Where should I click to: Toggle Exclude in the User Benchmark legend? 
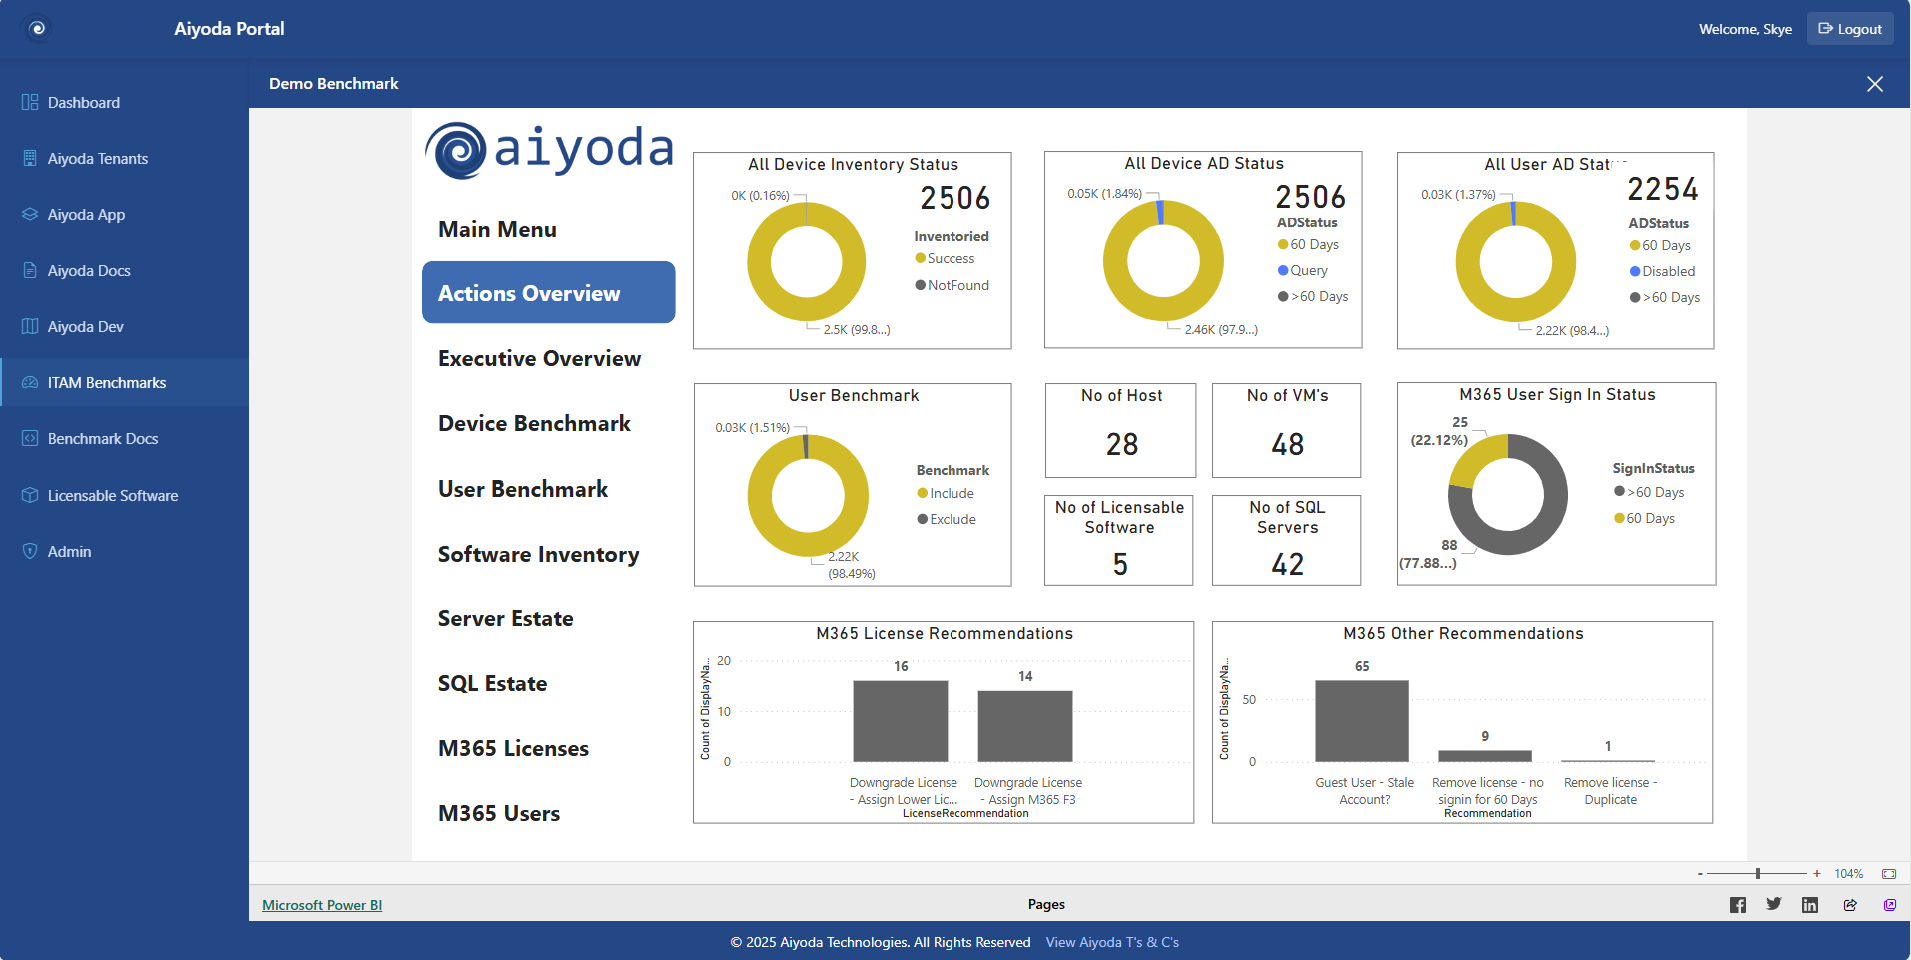coord(946,519)
